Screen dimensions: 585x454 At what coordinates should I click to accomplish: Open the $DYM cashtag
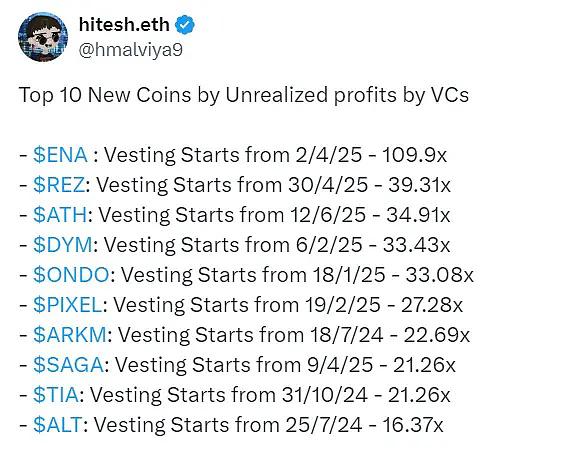(x=63, y=245)
